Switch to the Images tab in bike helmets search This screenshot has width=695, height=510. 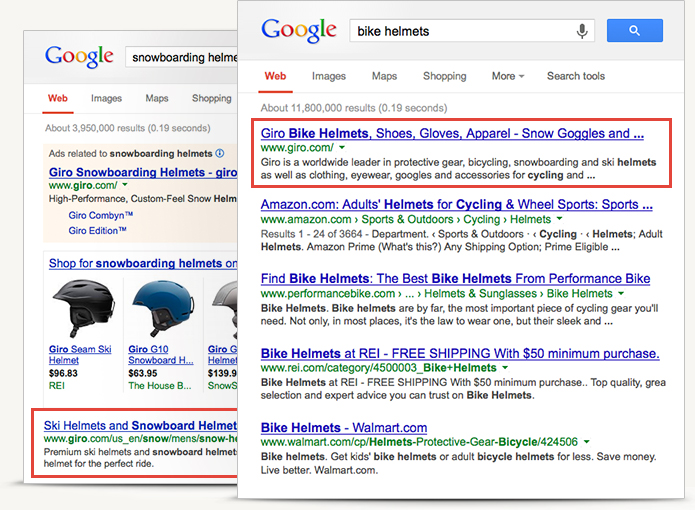pos(328,76)
